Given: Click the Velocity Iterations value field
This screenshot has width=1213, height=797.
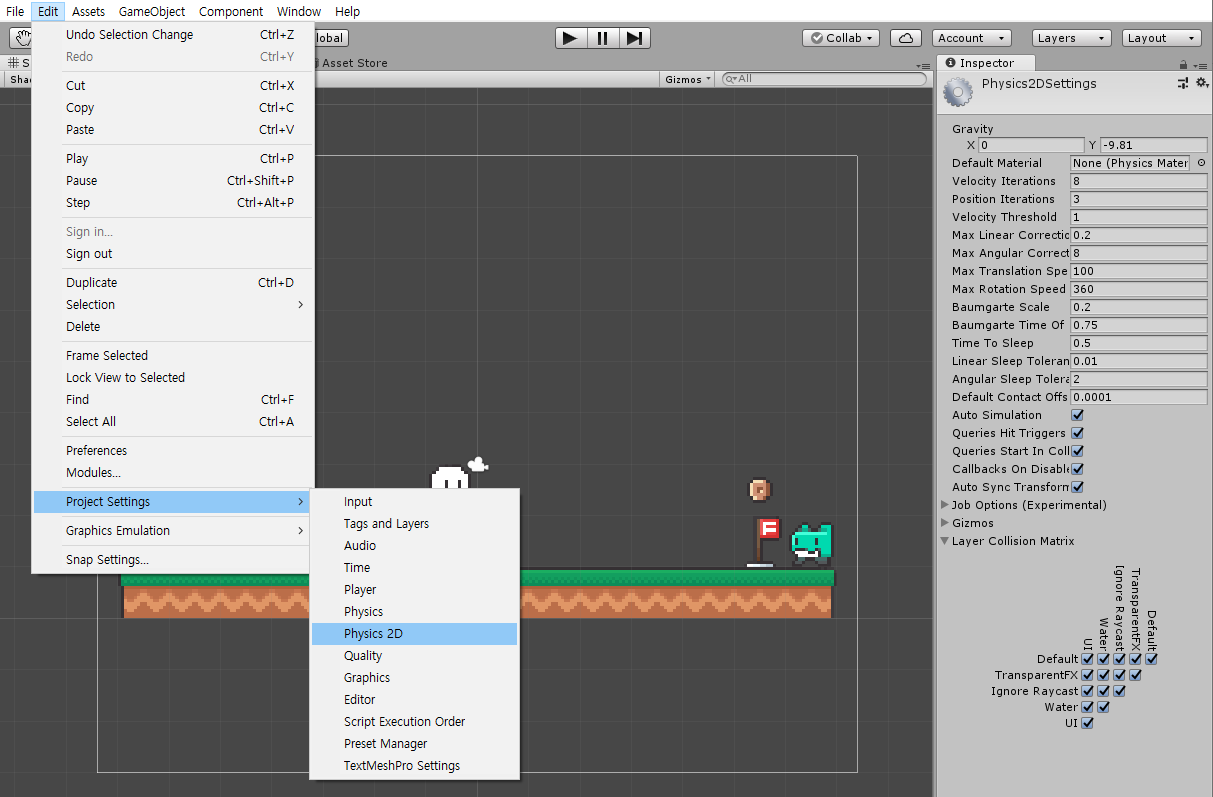Looking at the screenshot, I should point(1139,181).
